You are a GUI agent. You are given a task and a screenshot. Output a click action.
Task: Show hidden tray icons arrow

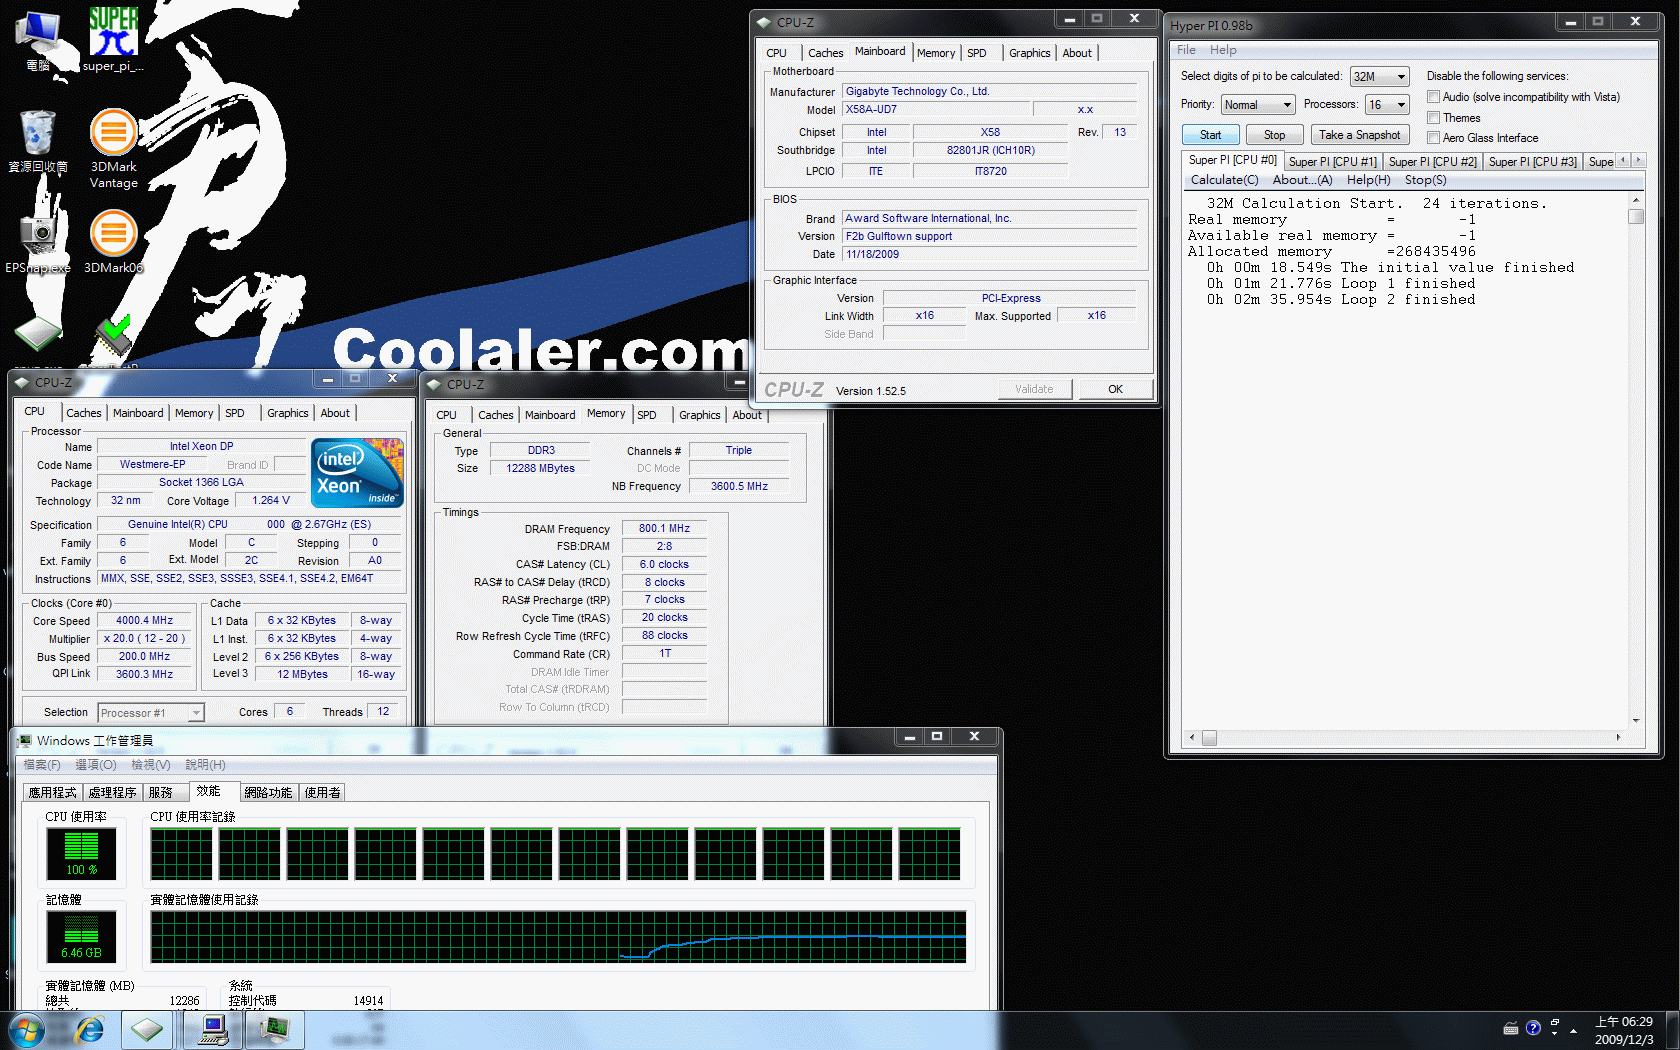click(x=1574, y=1029)
